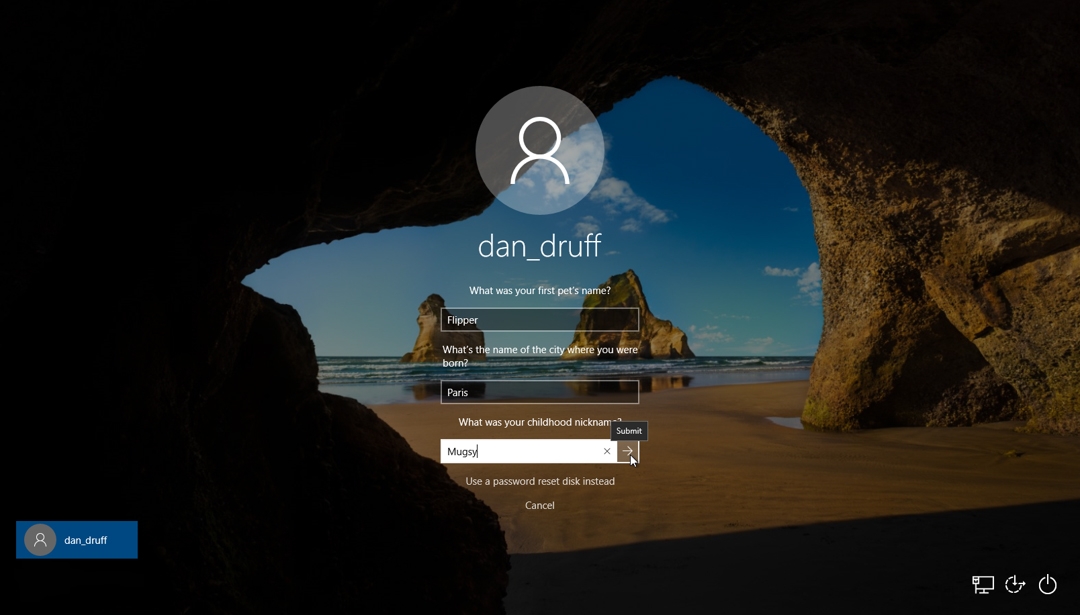Click the Submit tooltip label
Screen dimensions: 1080x615
pyautogui.click(x=629, y=430)
